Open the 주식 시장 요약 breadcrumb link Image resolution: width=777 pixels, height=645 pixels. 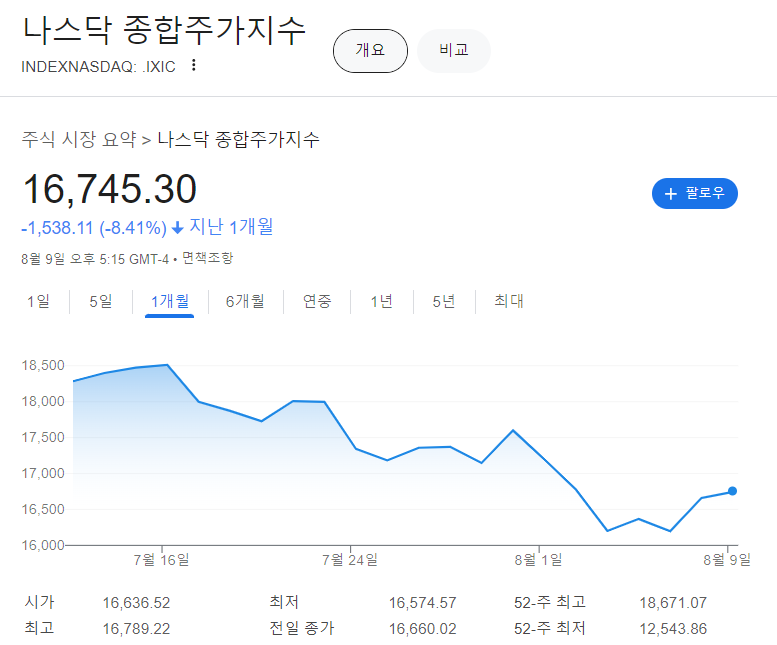pyautogui.click(x=79, y=139)
